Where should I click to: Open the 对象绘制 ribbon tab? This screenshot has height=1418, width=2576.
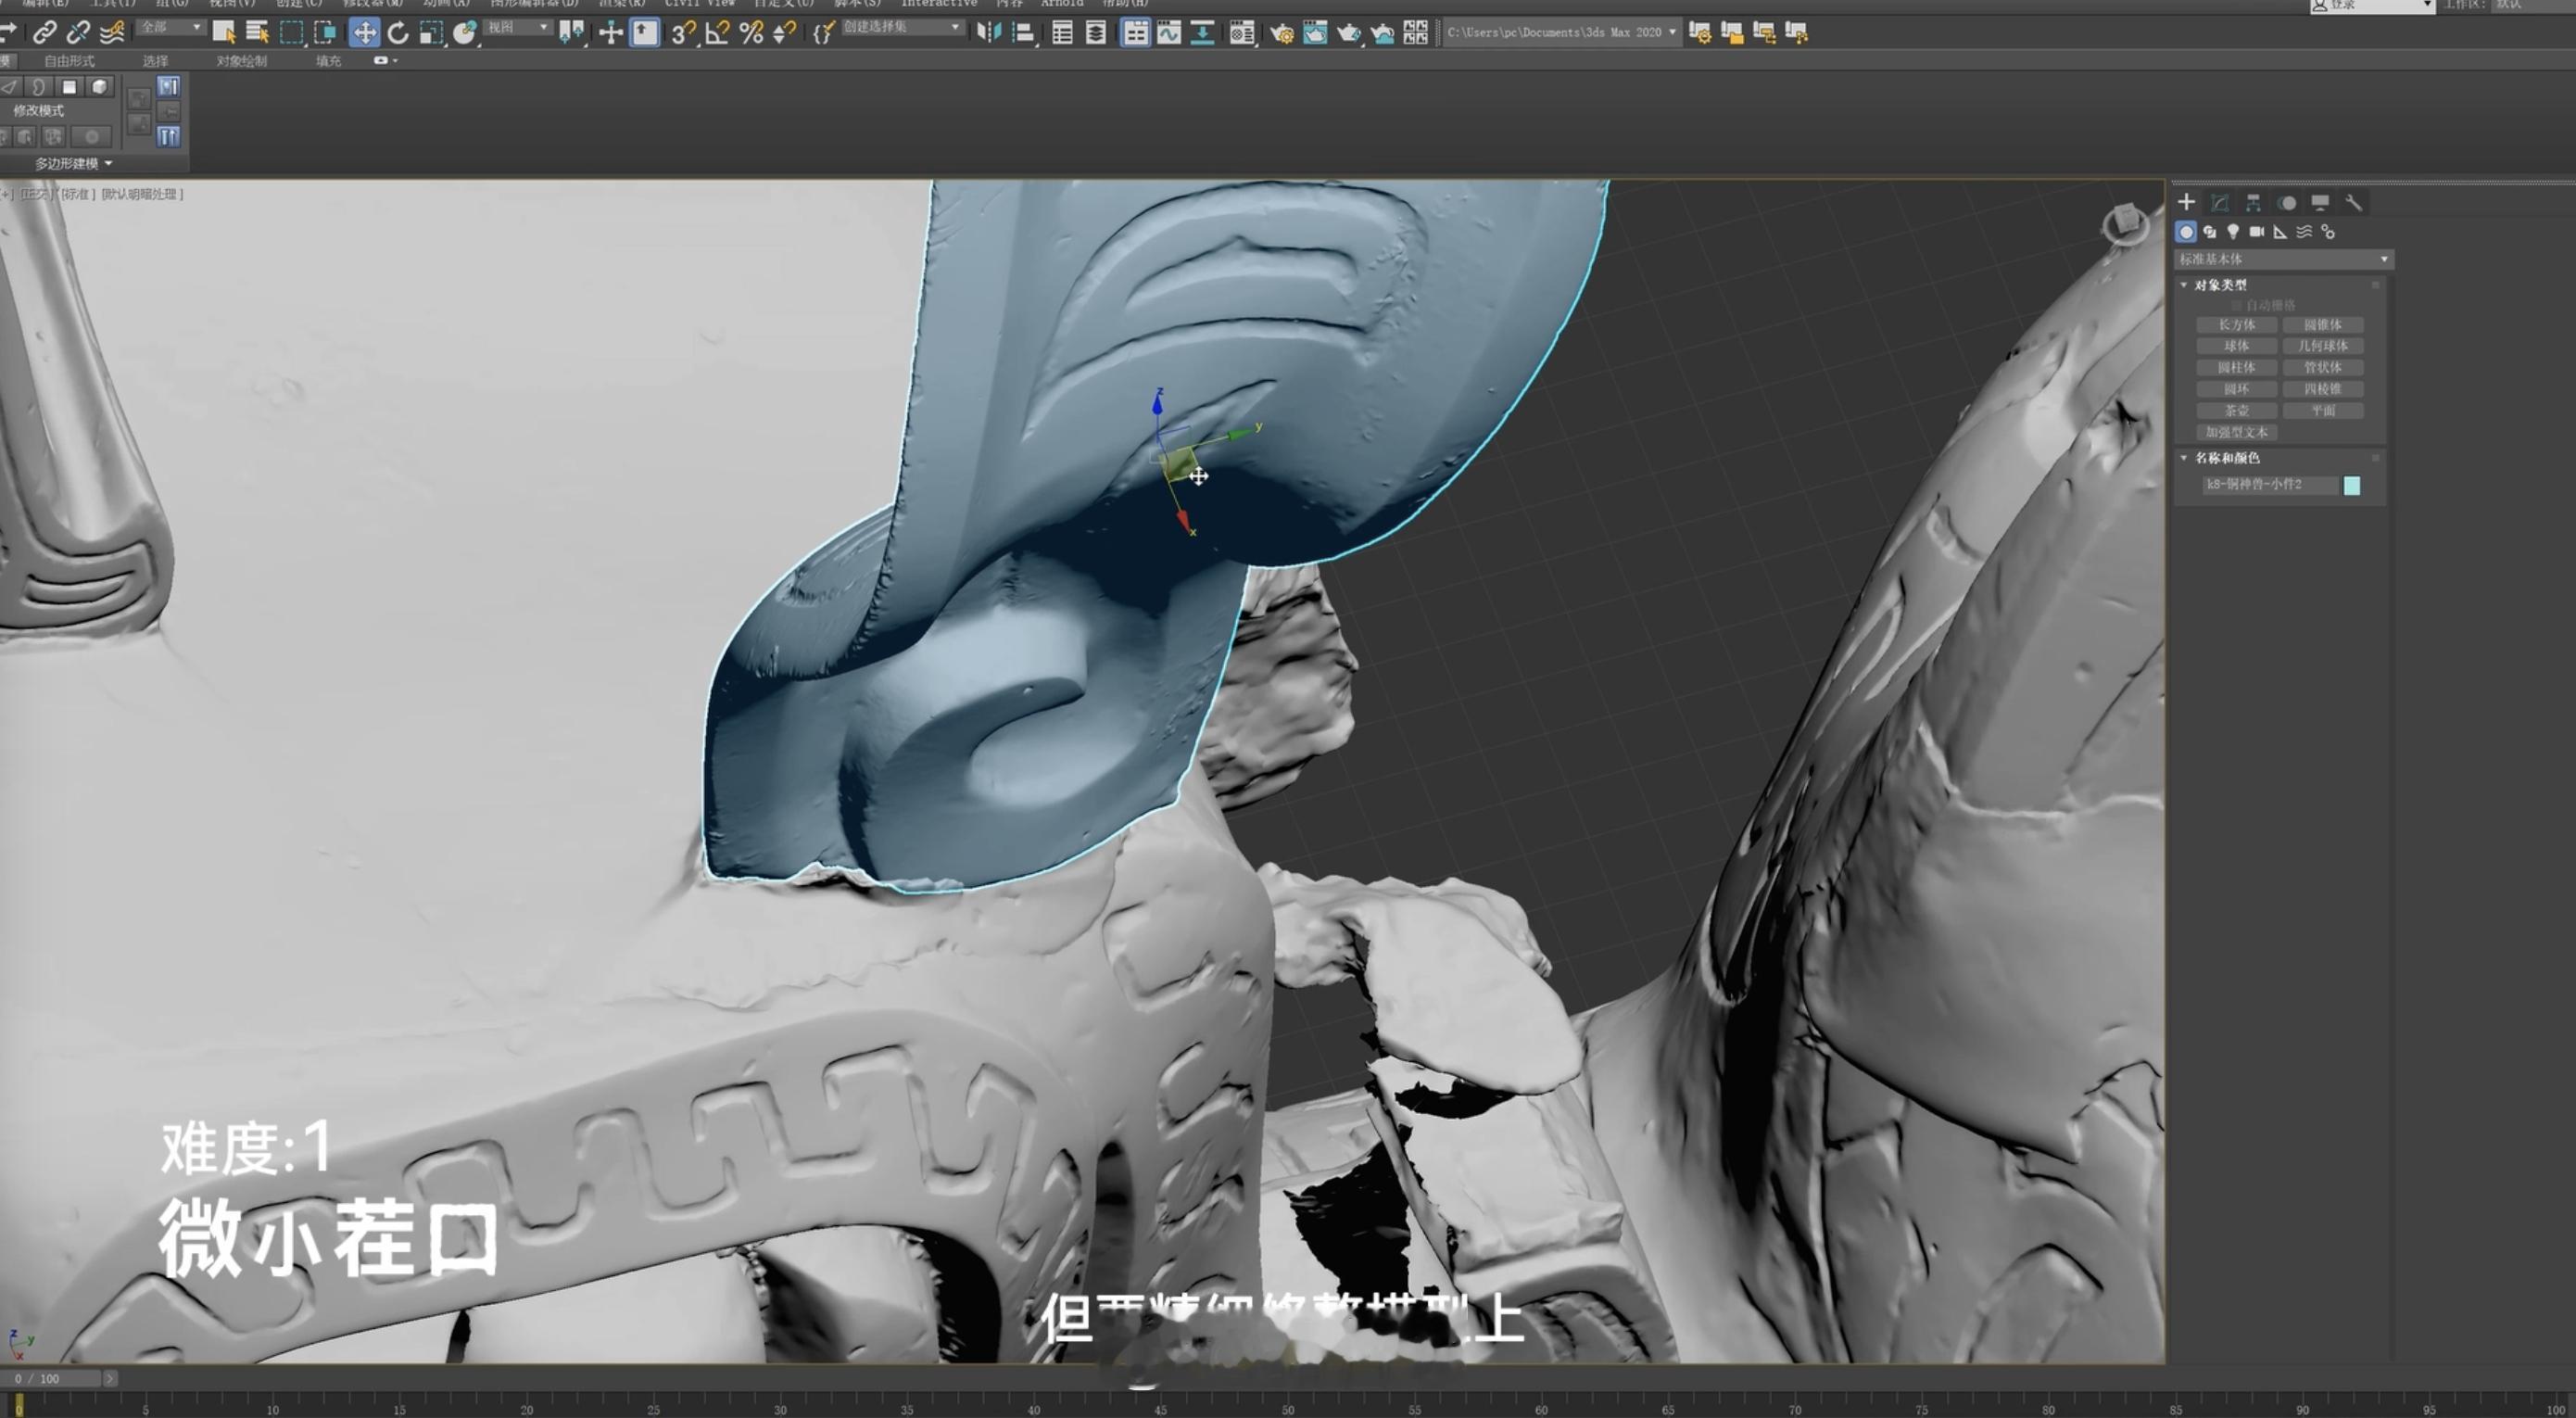(241, 61)
